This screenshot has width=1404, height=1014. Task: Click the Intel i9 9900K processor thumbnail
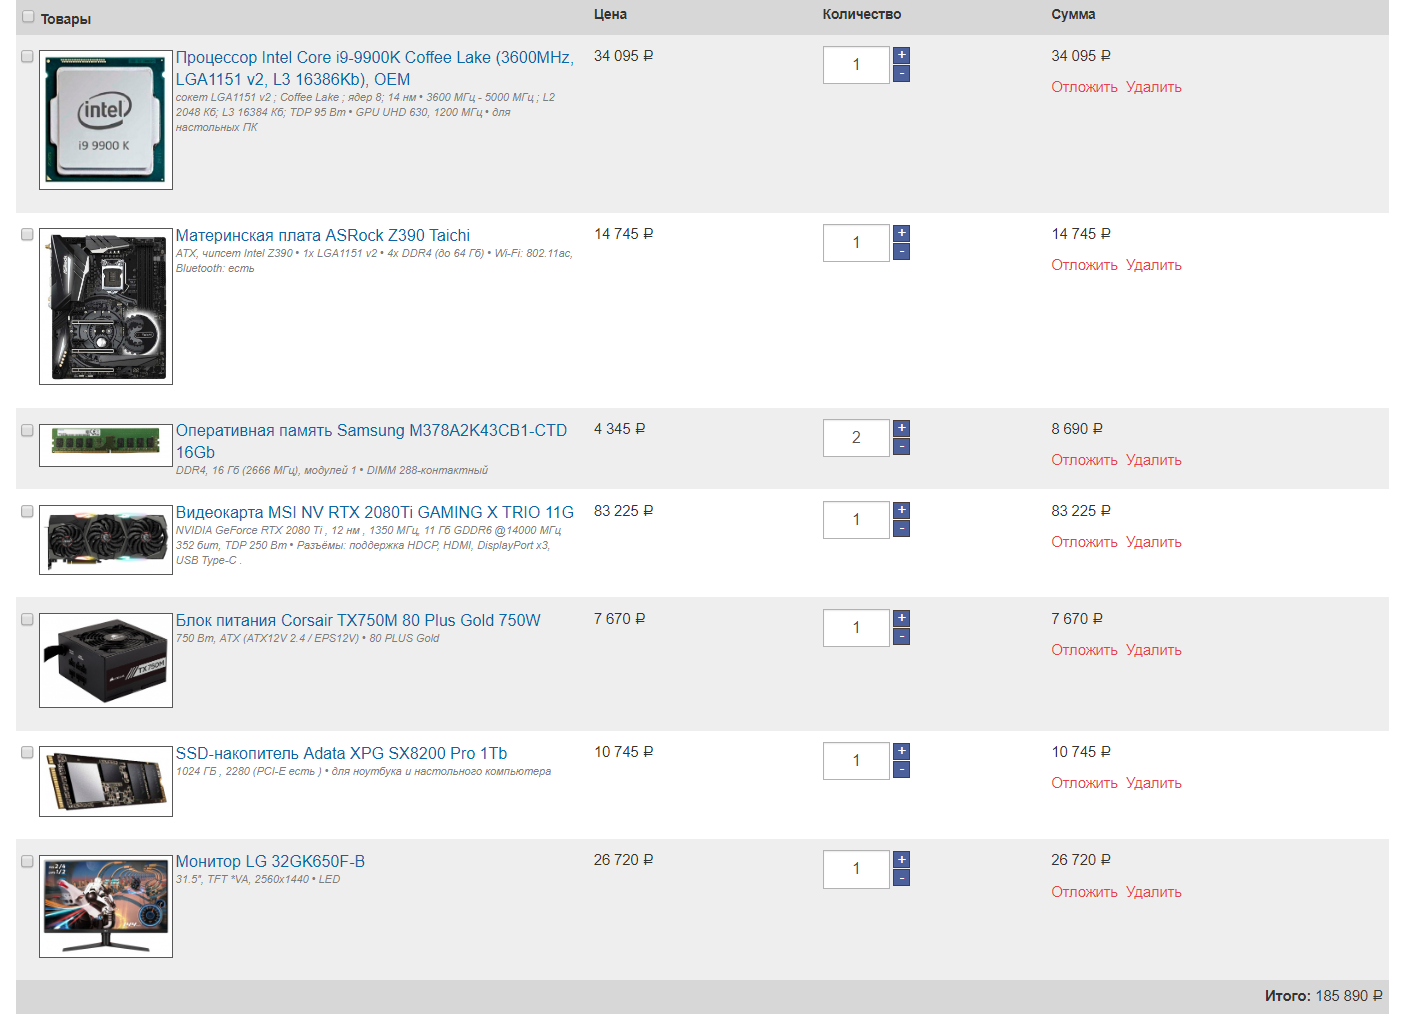coord(106,120)
